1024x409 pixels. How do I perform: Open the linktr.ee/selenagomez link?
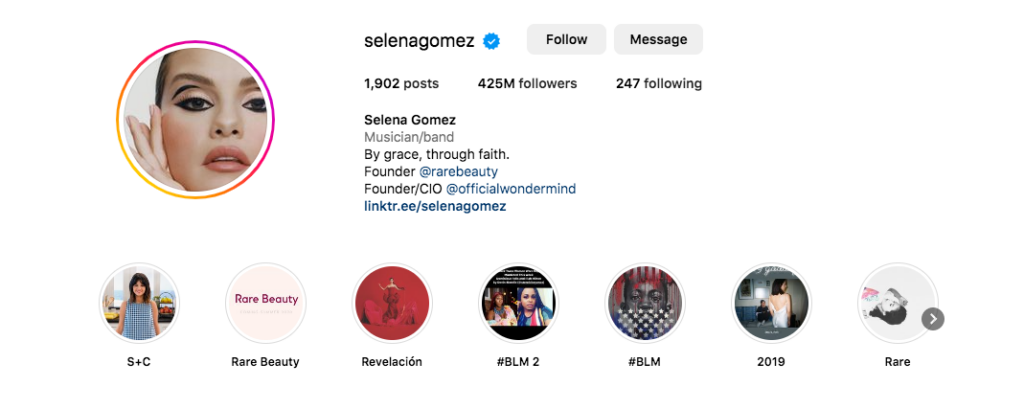[435, 206]
